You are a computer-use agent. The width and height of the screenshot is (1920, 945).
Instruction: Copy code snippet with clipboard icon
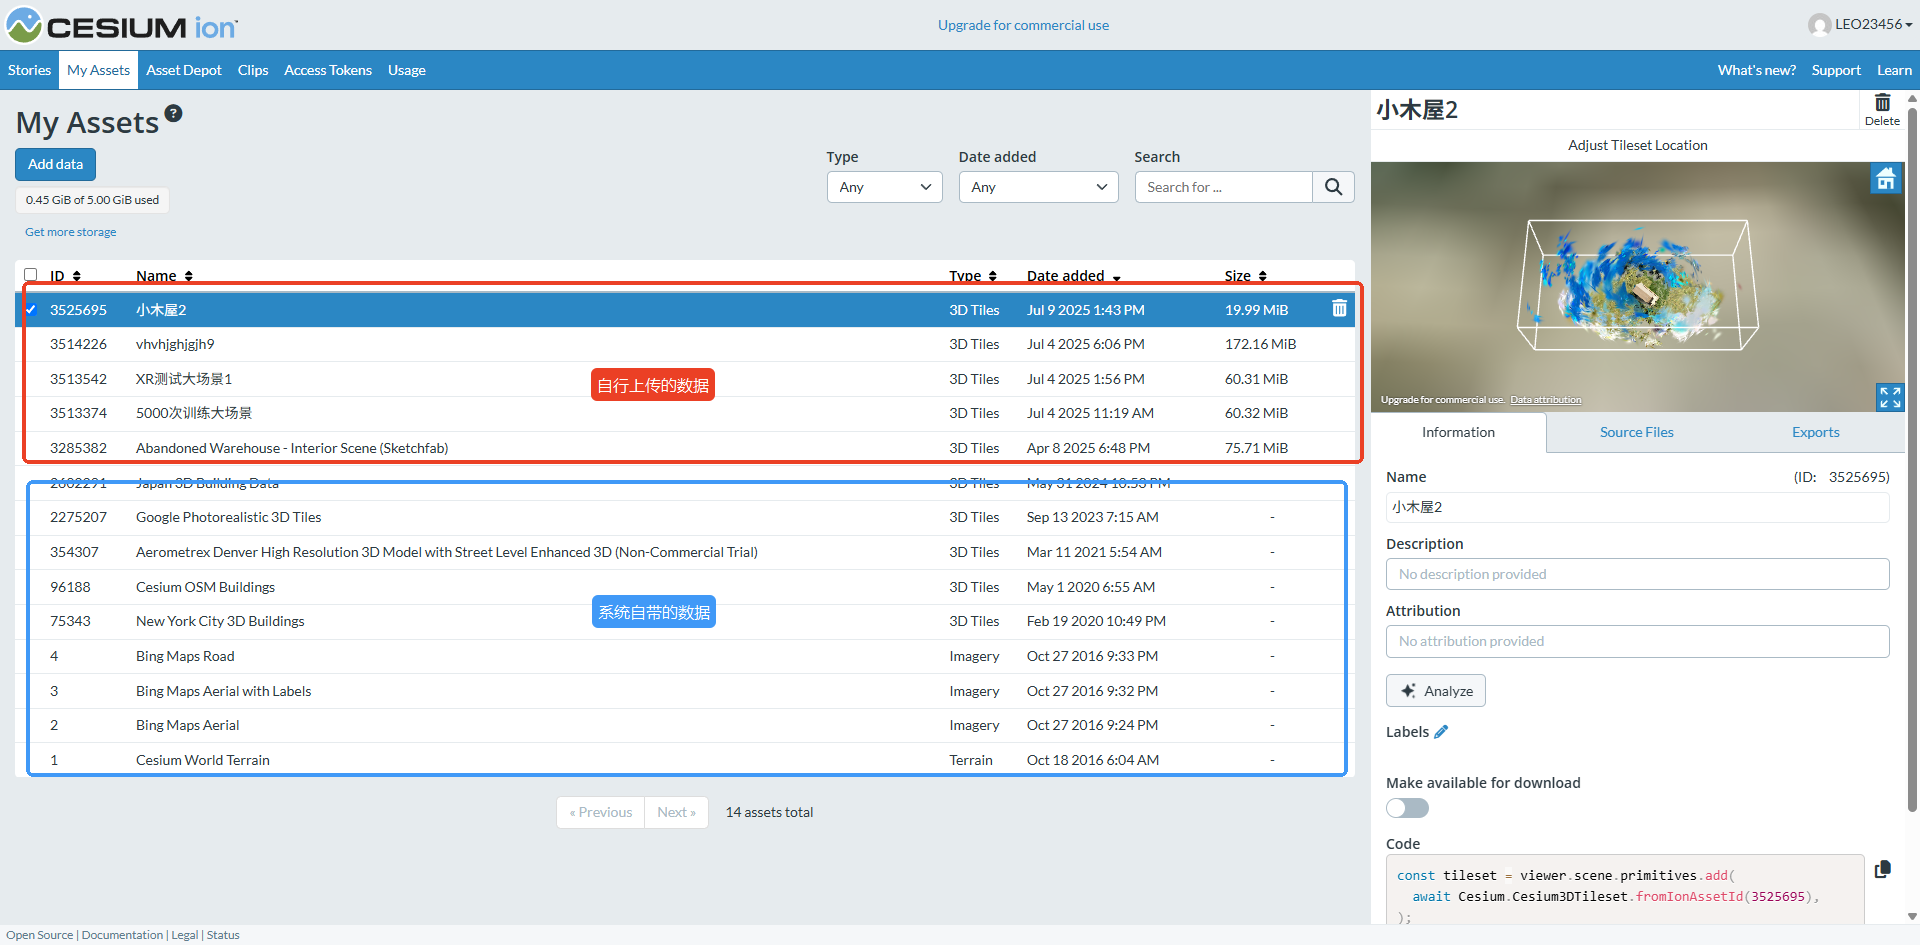coord(1882,869)
